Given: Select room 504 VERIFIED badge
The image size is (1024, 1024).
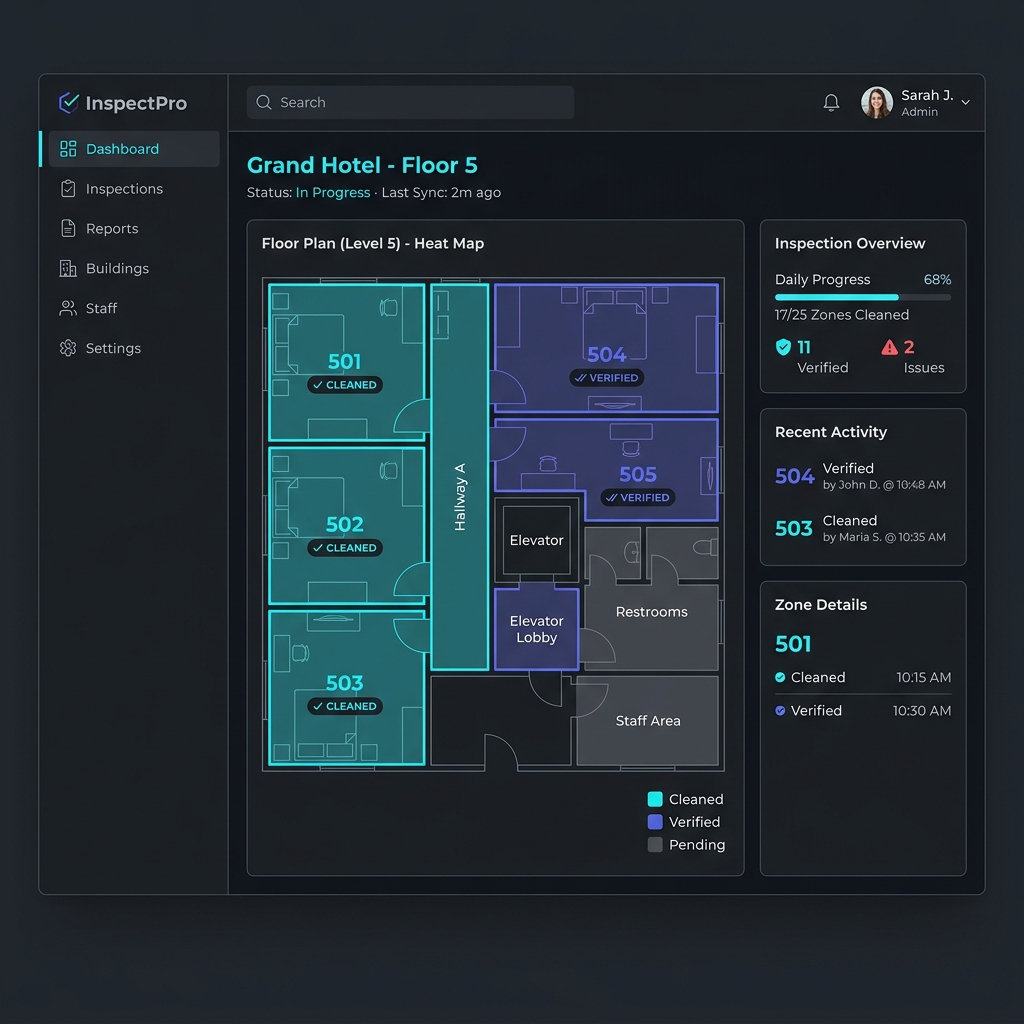Looking at the screenshot, I should click(x=607, y=377).
